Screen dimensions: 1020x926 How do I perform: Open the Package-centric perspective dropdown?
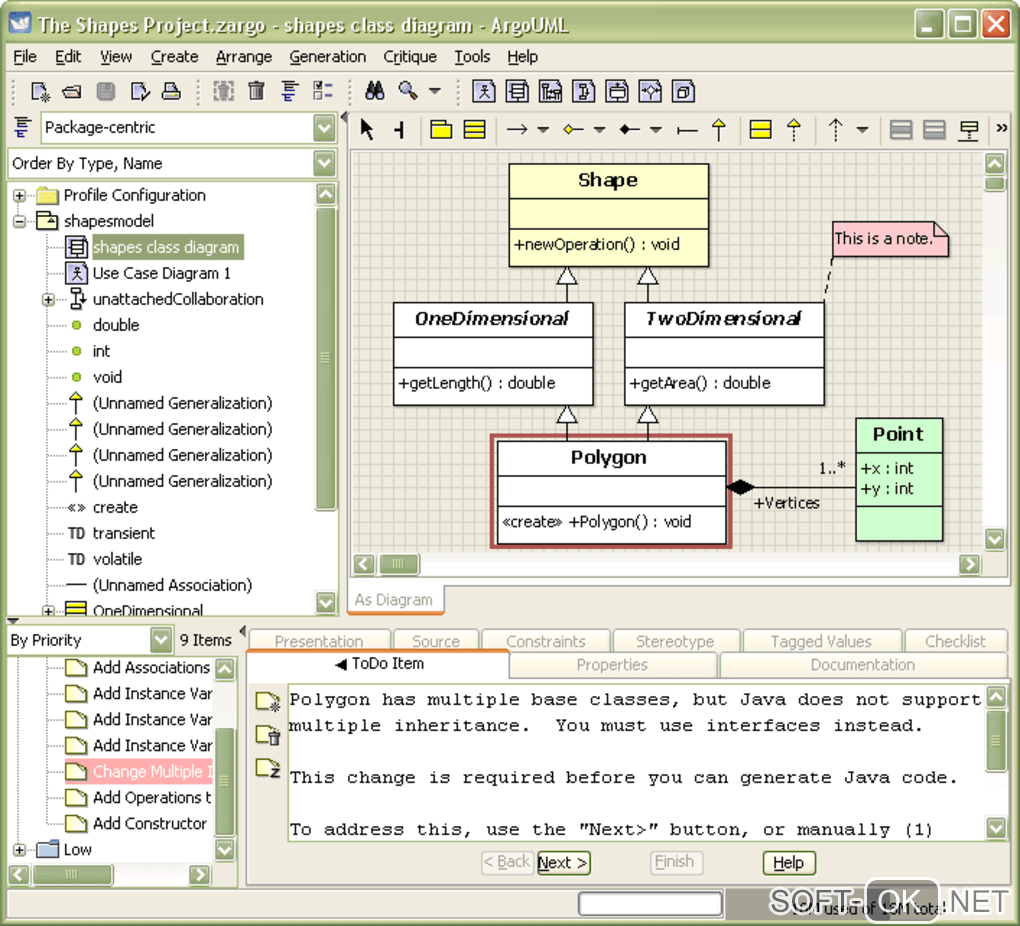324,128
